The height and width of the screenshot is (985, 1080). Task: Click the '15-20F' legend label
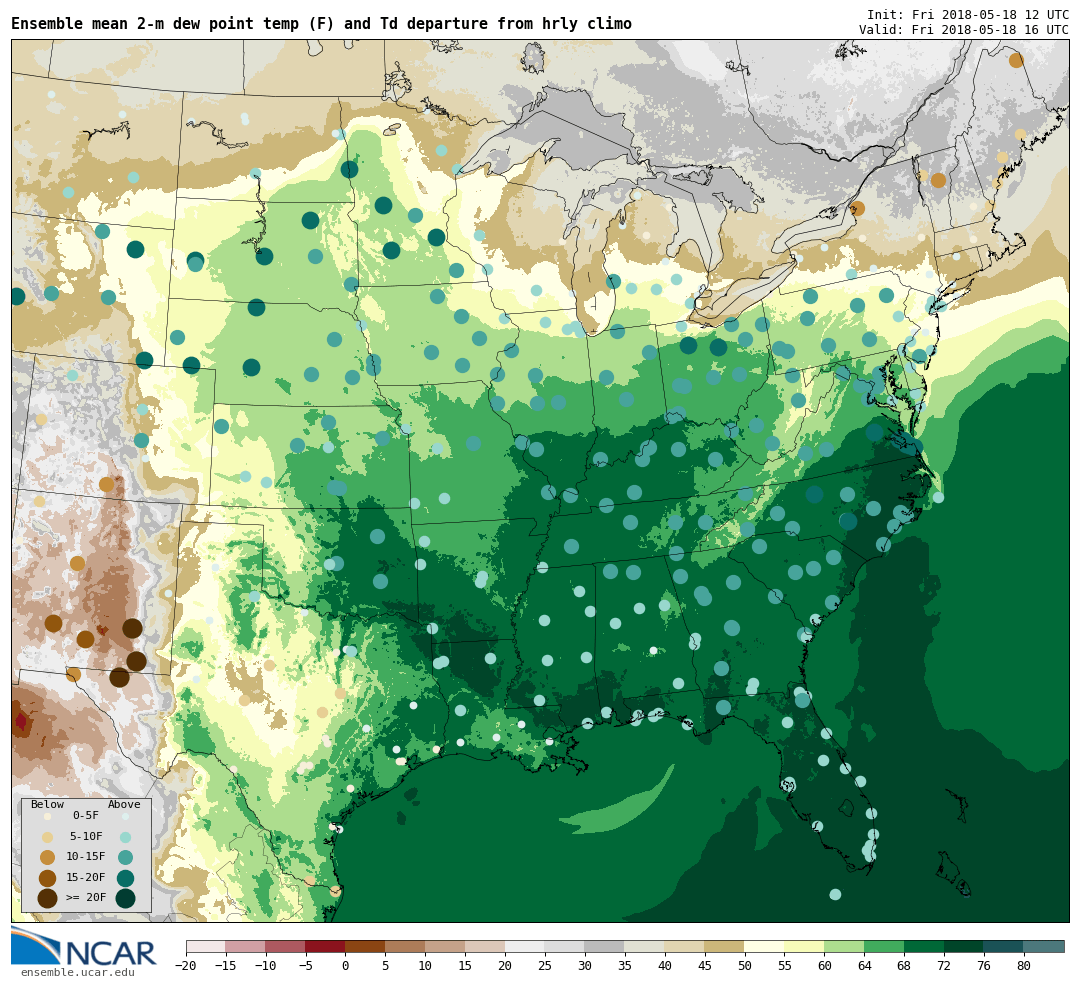[86, 878]
